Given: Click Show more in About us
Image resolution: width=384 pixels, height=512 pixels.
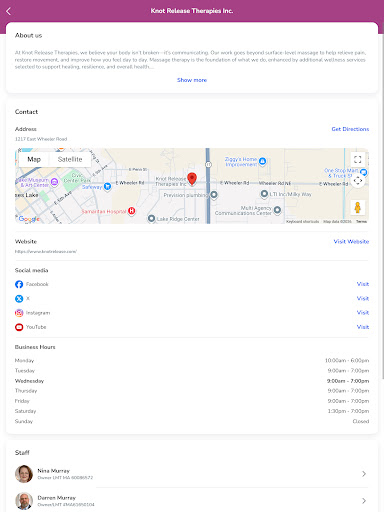Looking at the screenshot, I should (192, 80).
